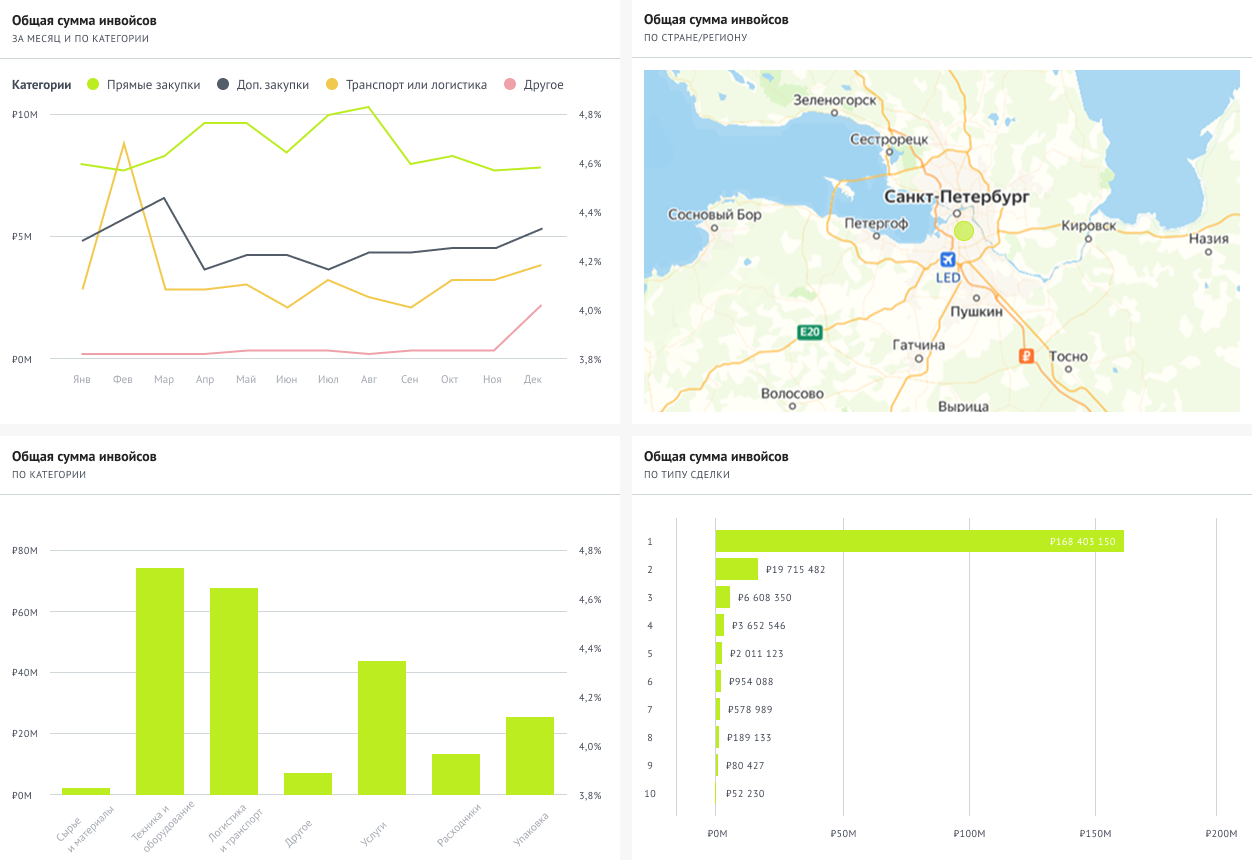Click the green E20 highway badge

810,332
